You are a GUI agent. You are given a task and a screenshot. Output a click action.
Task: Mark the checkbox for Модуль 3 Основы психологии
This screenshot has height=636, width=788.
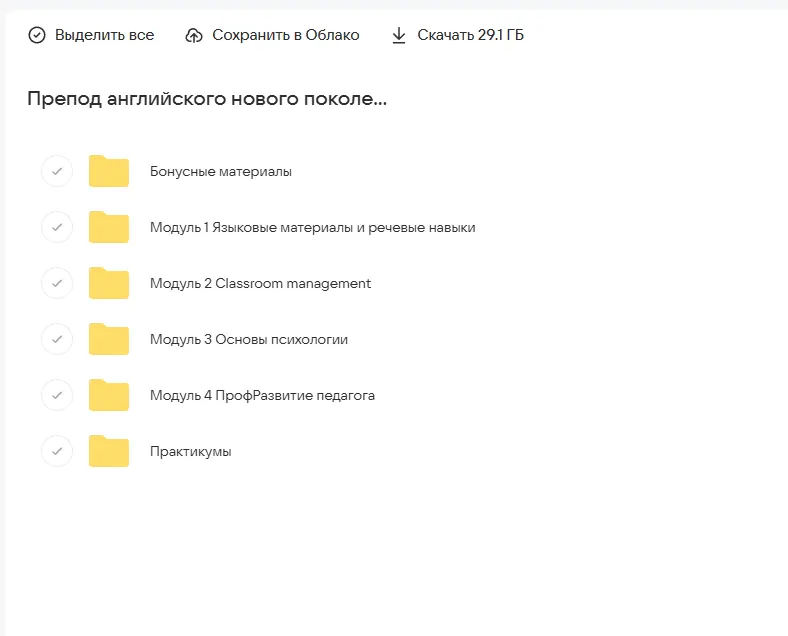tap(57, 340)
